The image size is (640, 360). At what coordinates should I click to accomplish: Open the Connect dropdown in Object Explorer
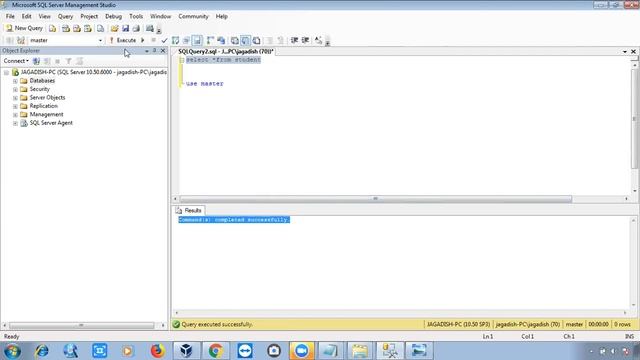pos(16,61)
